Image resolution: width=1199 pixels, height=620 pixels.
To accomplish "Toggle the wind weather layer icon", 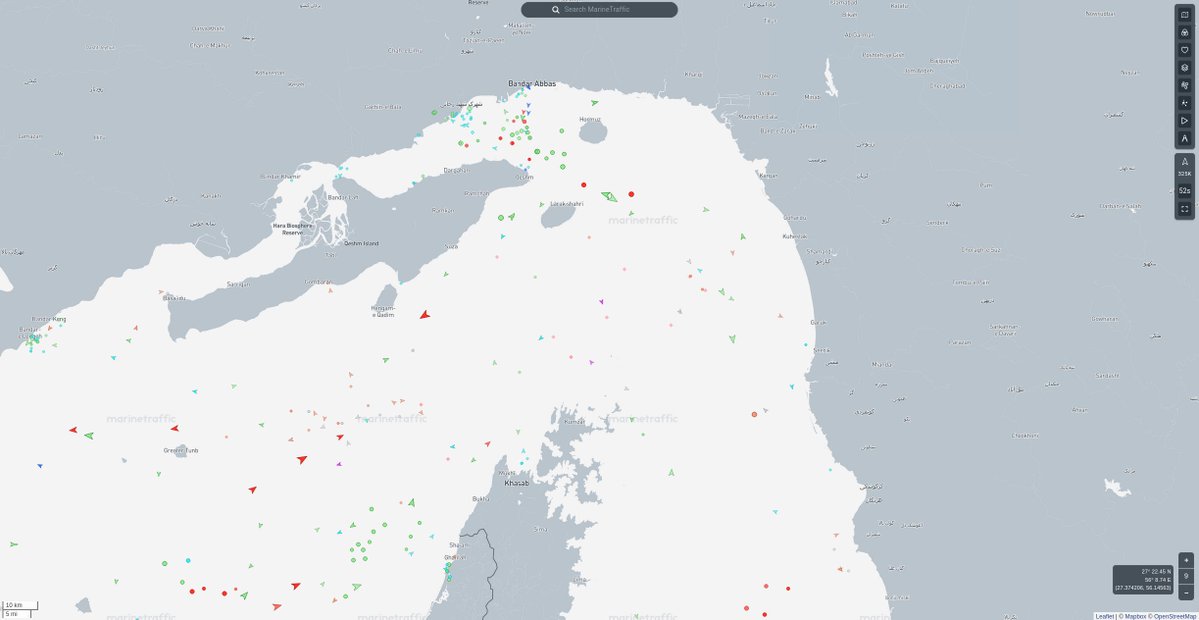I will [1184, 85].
